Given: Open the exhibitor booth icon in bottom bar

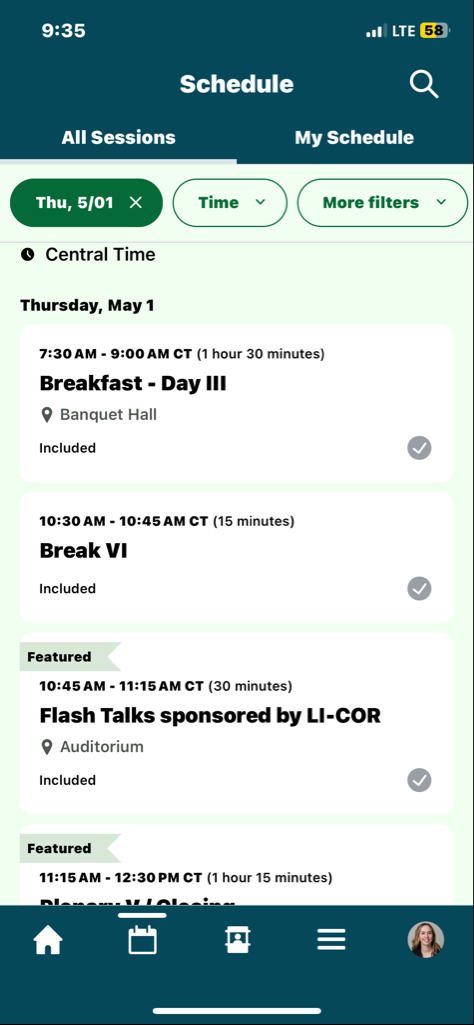Looking at the screenshot, I should [237, 940].
